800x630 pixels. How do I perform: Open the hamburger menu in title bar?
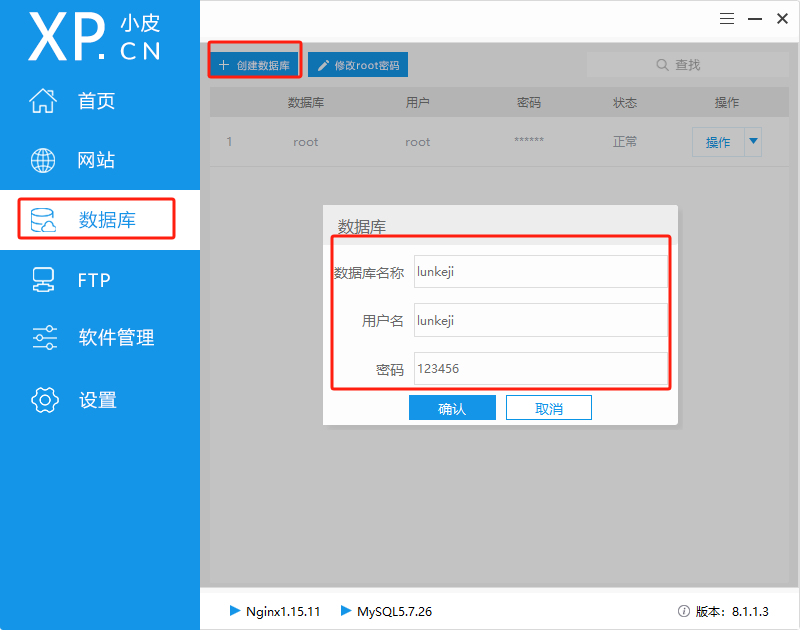click(728, 18)
